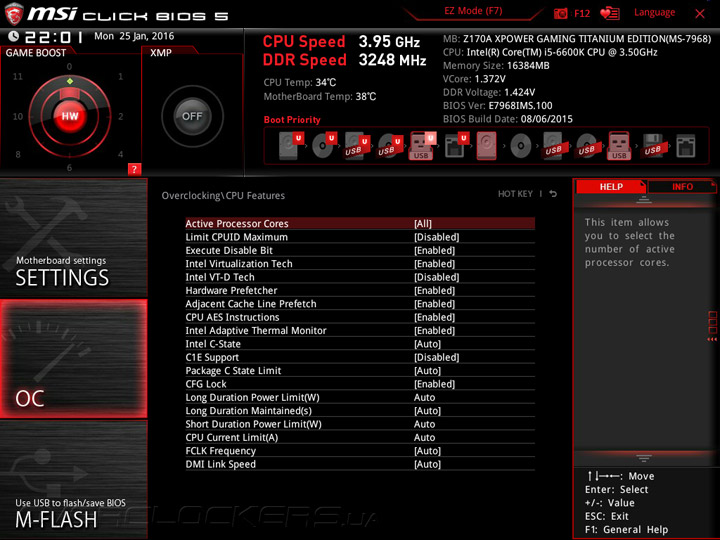Viewport: 720px width, 540px height.
Task: Click the red question mark help icon
Action: [134, 169]
